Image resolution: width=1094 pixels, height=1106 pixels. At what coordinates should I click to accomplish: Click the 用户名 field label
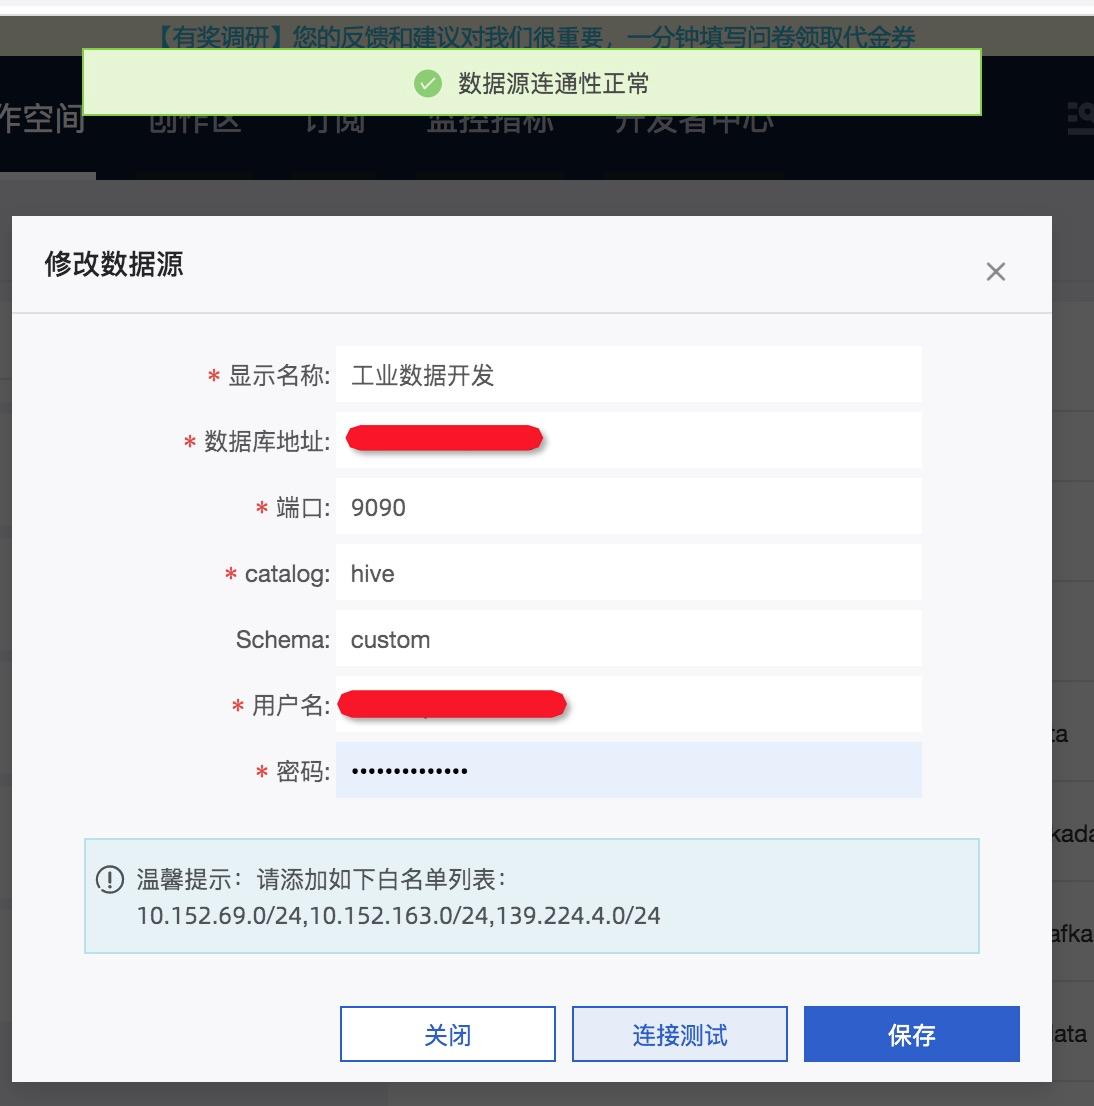pos(290,705)
